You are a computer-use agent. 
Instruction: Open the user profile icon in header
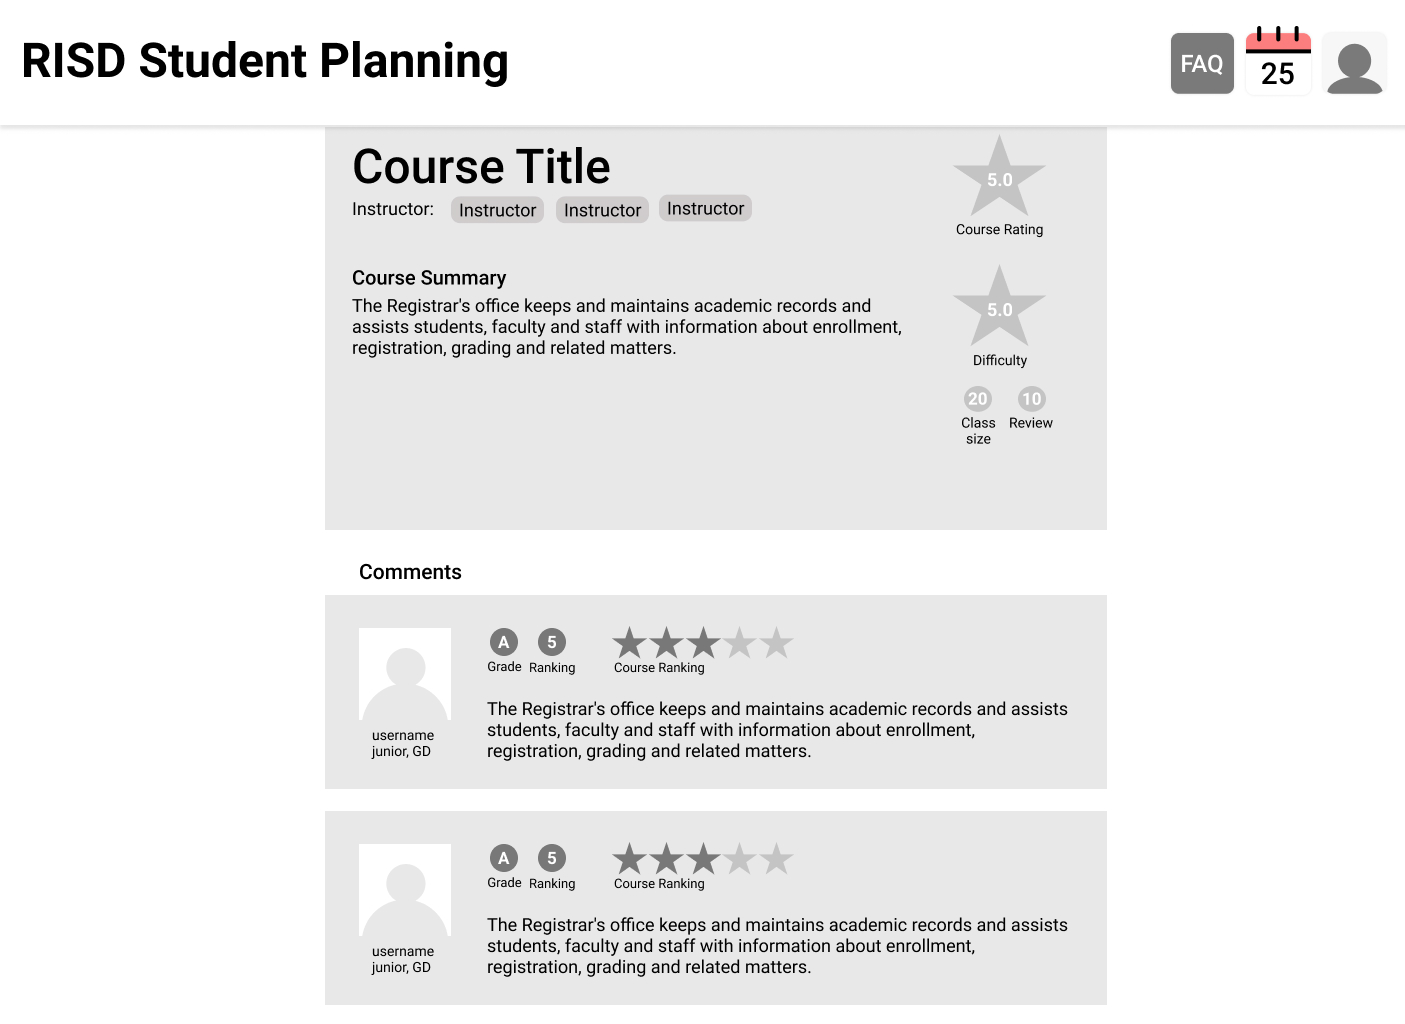(1354, 63)
